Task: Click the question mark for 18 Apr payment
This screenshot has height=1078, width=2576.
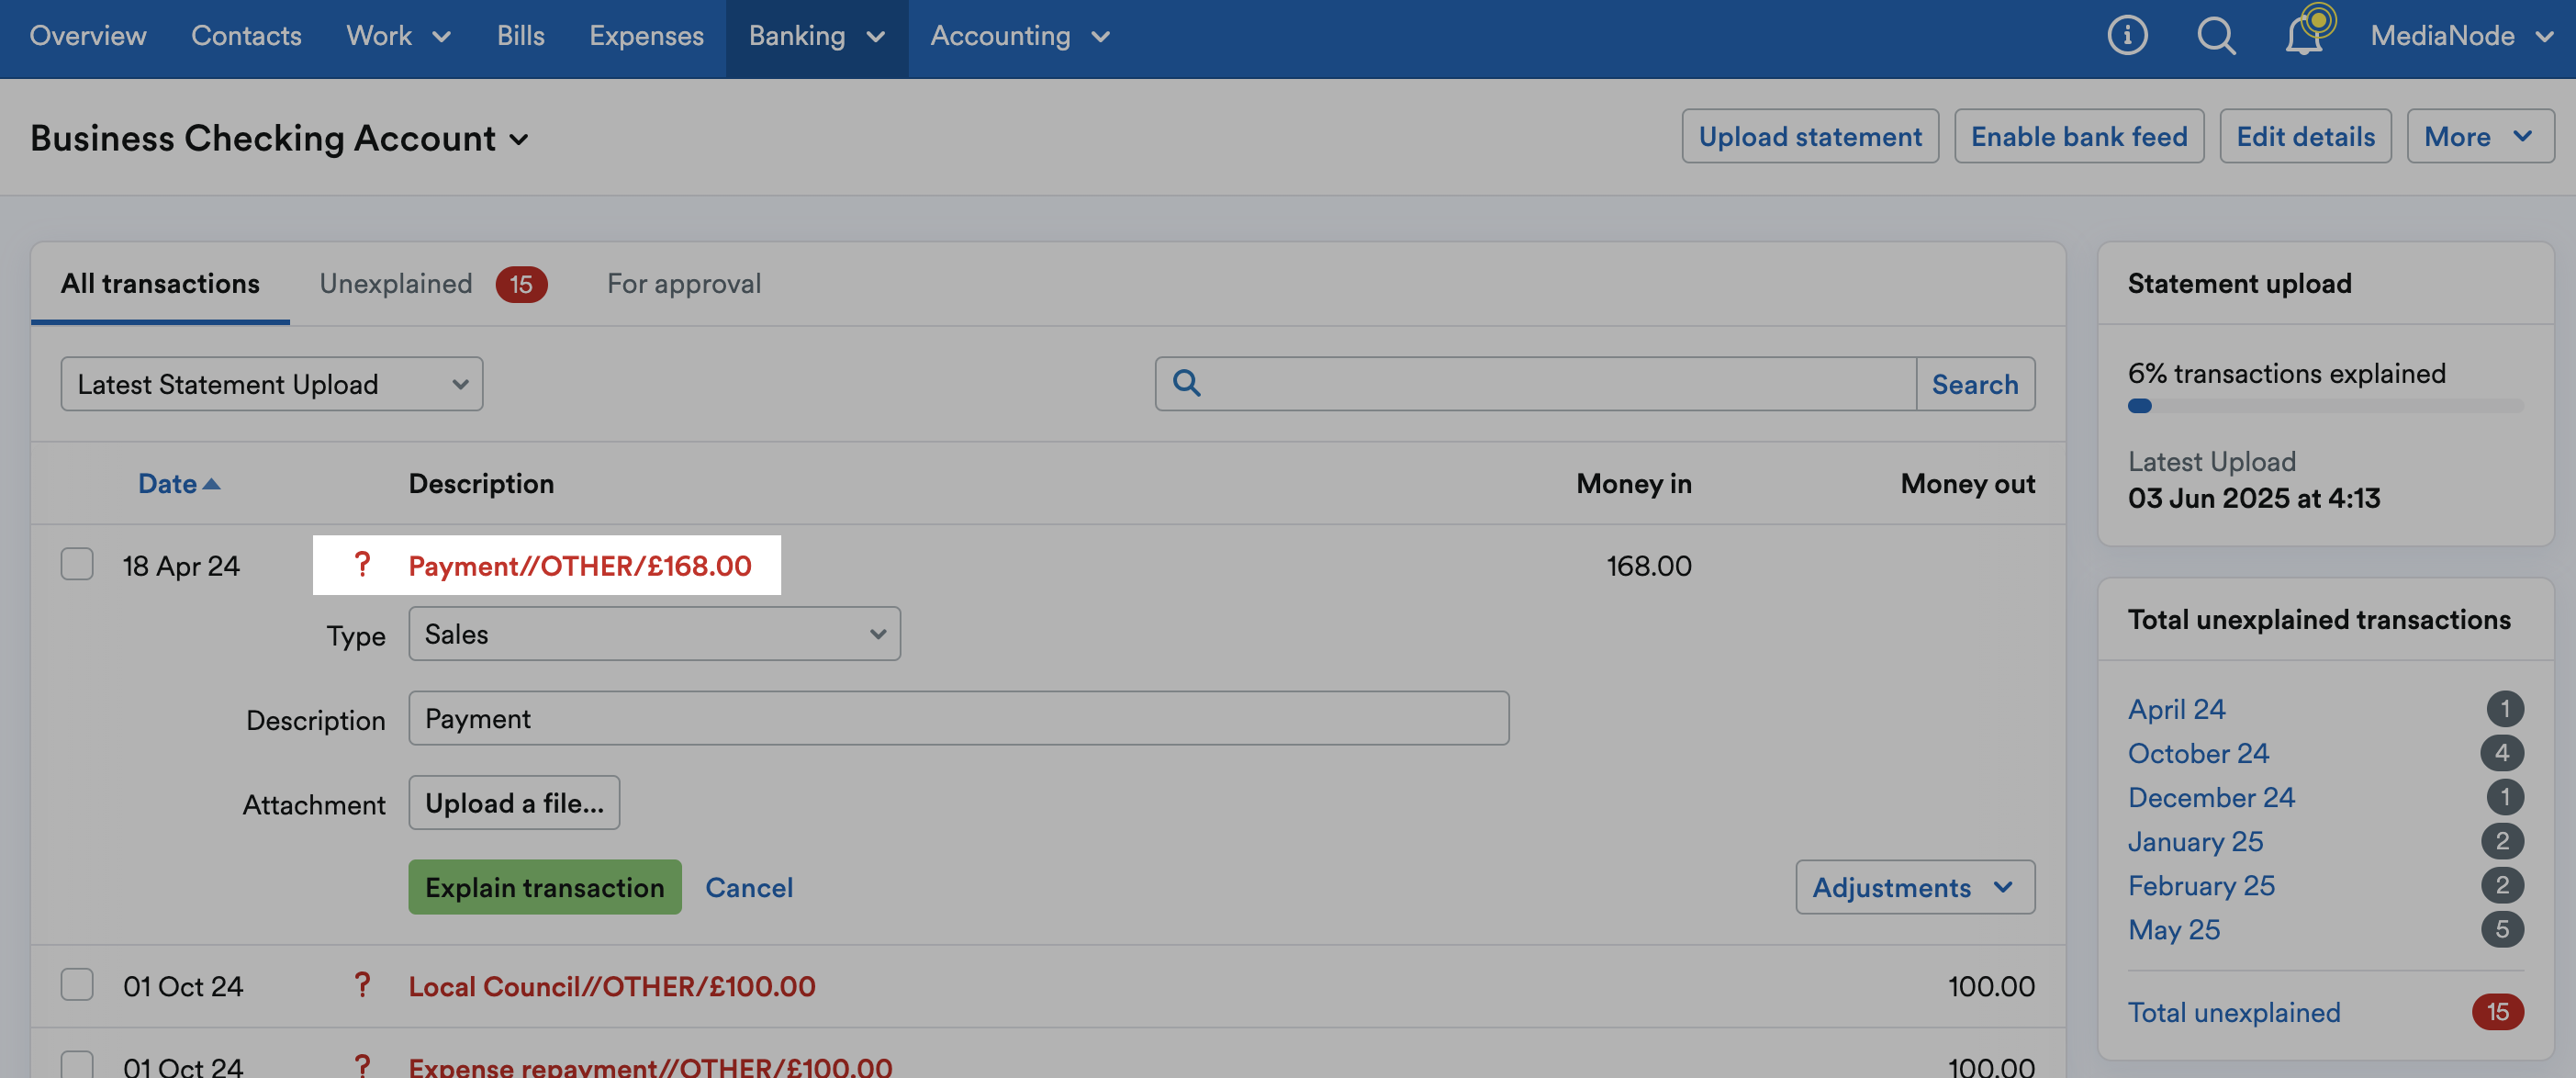Action: pyautogui.click(x=362, y=565)
